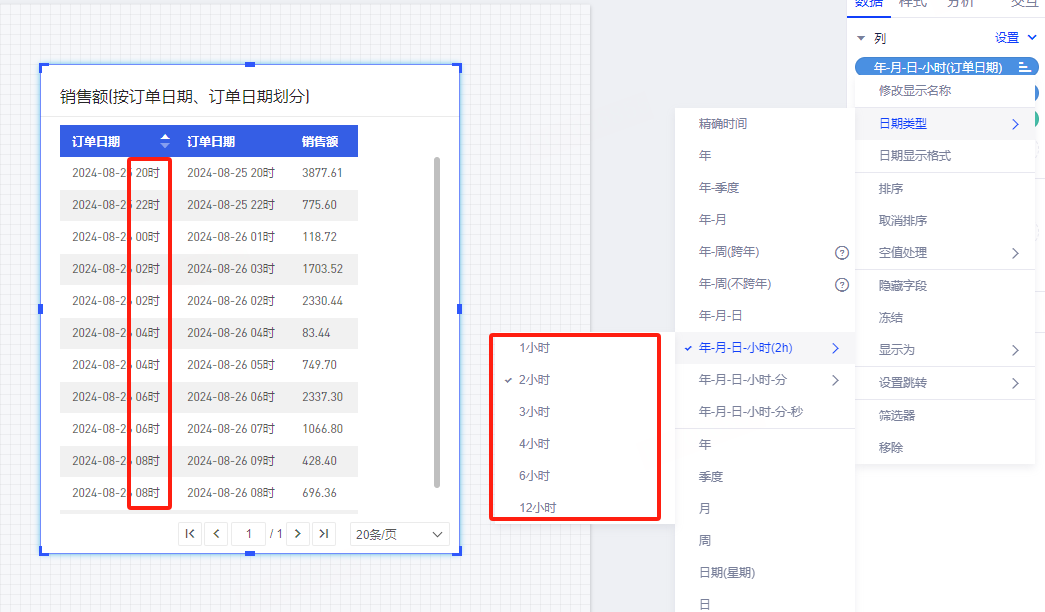The width and height of the screenshot is (1045, 612).
Task: Click sort arrows in first 订单日期 header
Action: 165,141
